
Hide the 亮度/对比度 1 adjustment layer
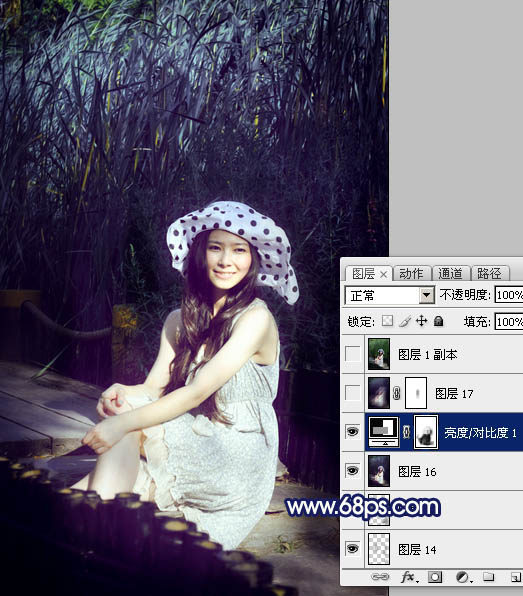tap(352, 432)
